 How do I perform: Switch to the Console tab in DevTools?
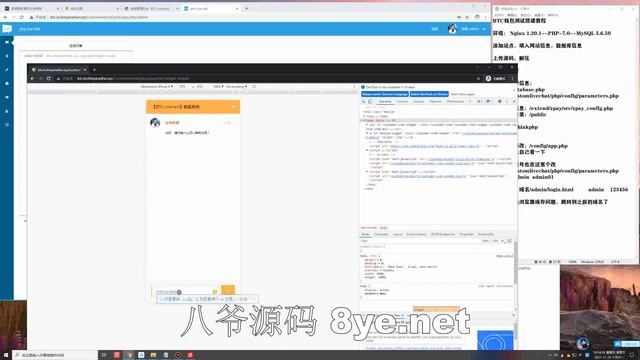402,101
